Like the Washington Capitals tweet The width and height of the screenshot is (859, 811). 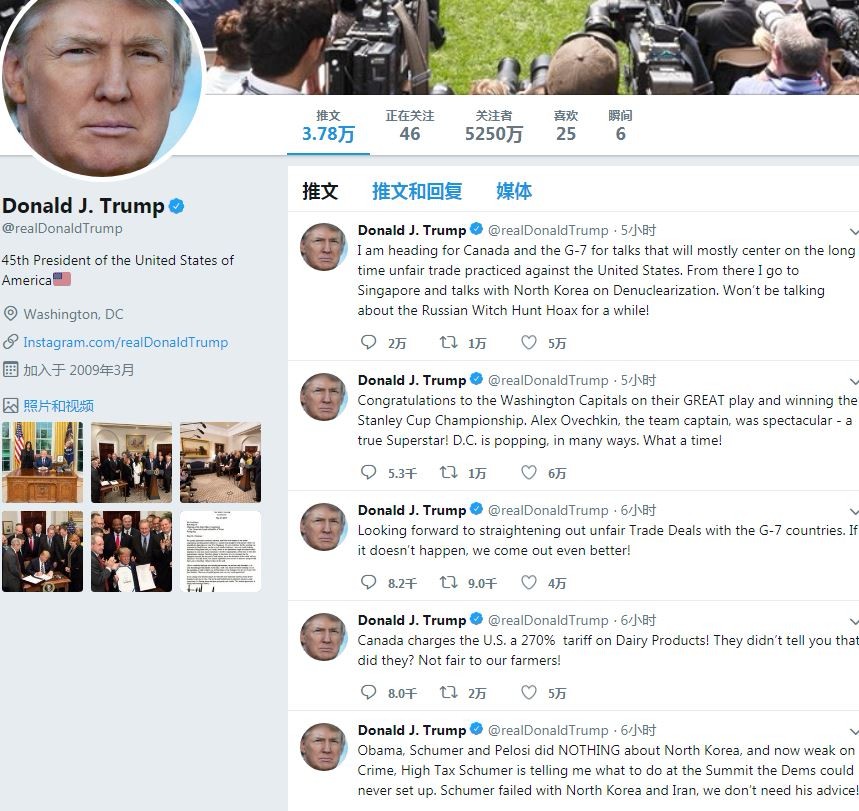click(x=529, y=472)
